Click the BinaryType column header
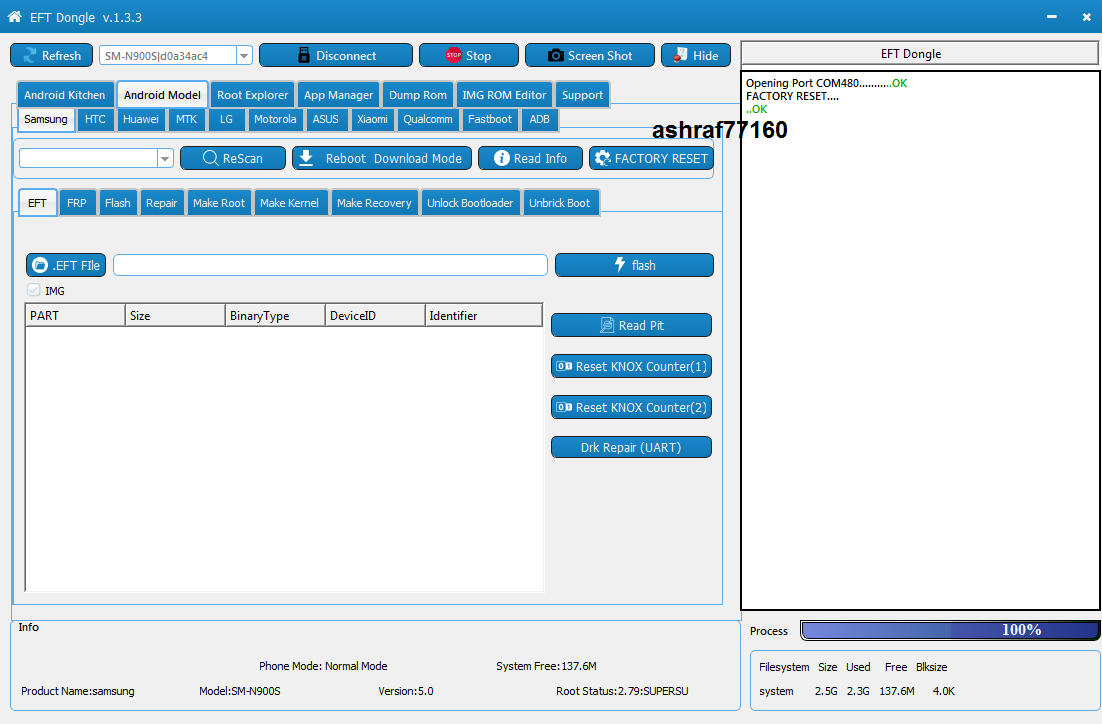Viewport: 1102px width, 724px height. click(x=275, y=316)
